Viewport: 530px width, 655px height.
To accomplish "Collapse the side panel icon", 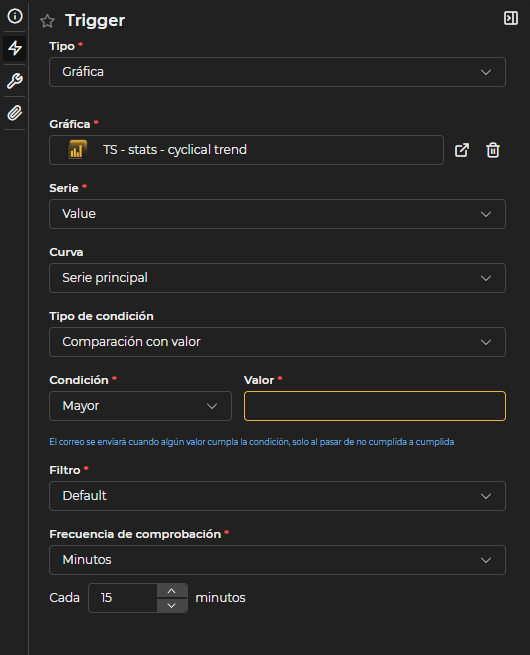I will pos(511,18).
